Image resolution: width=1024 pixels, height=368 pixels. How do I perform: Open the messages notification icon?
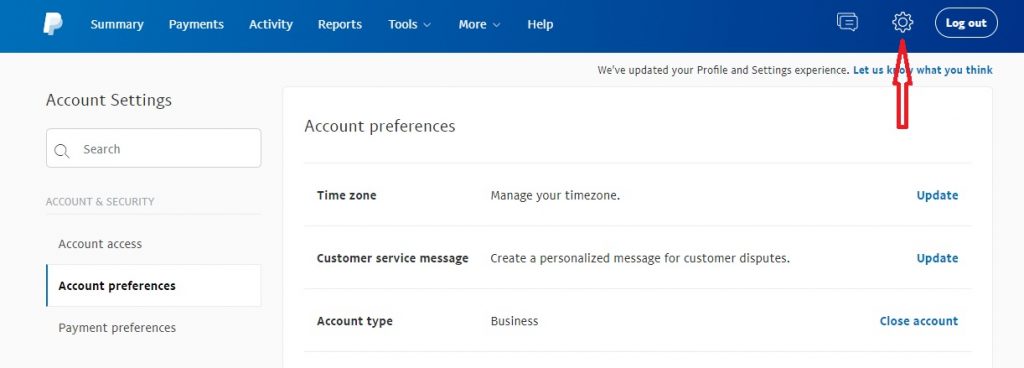pos(847,23)
